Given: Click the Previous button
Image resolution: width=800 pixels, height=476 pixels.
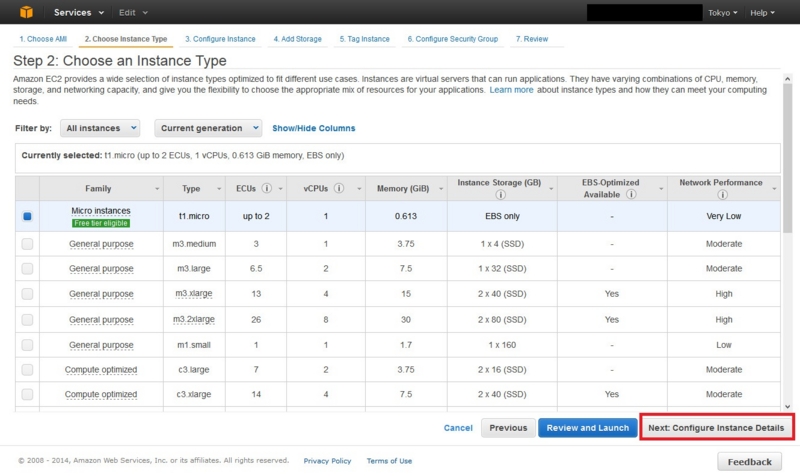Looking at the screenshot, I should 508,428.
